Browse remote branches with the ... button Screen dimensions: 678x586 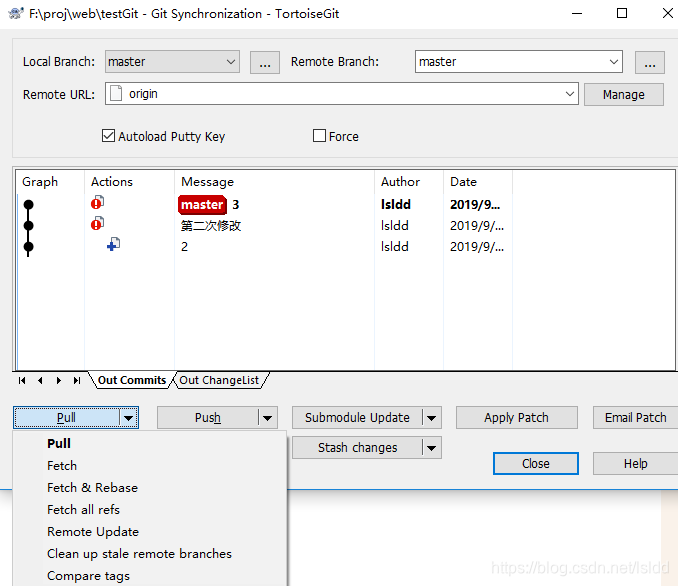coord(650,62)
